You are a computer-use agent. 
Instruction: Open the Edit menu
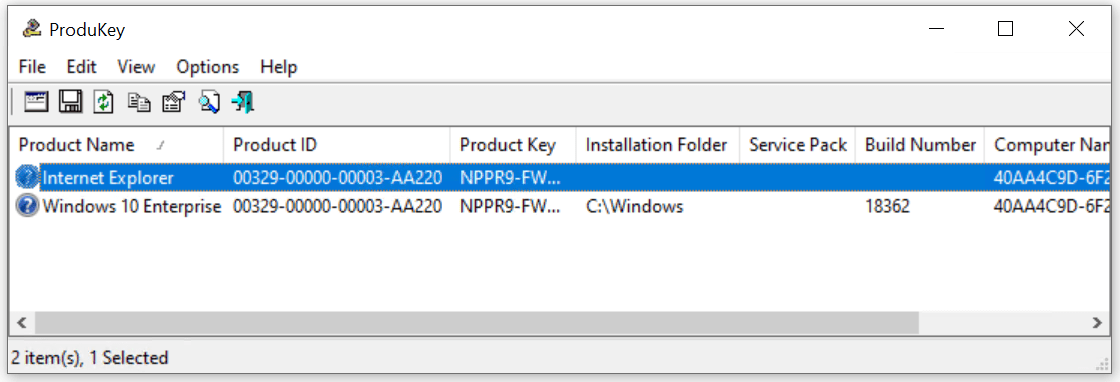(81, 67)
